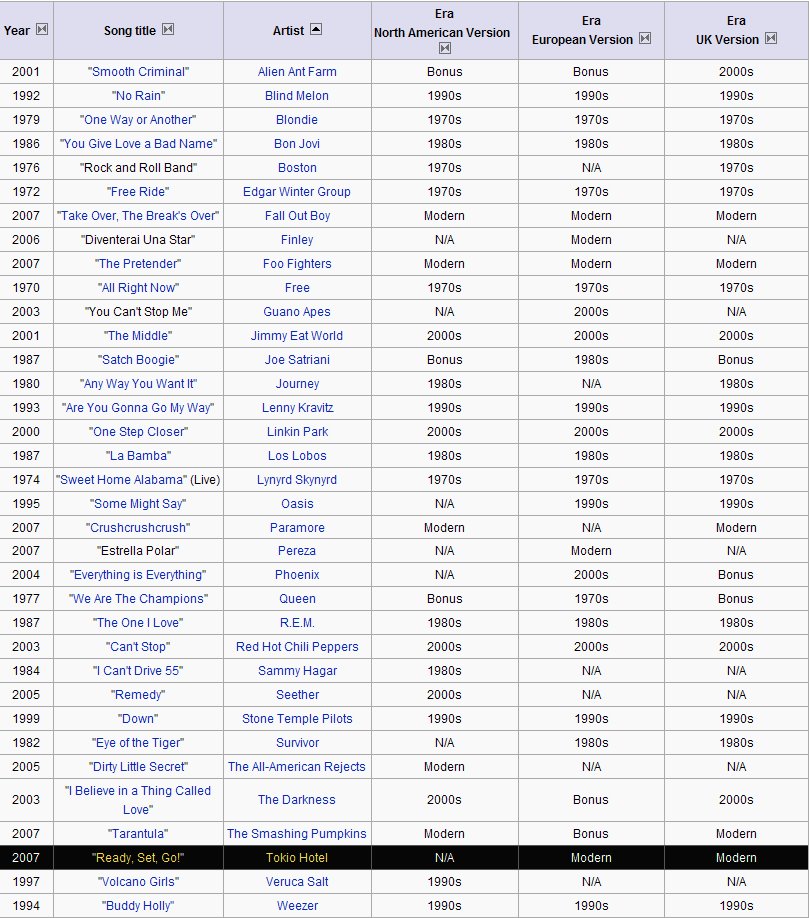Open the Oasis artist link
Image resolution: width=809 pixels, height=918 pixels.
[297, 503]
